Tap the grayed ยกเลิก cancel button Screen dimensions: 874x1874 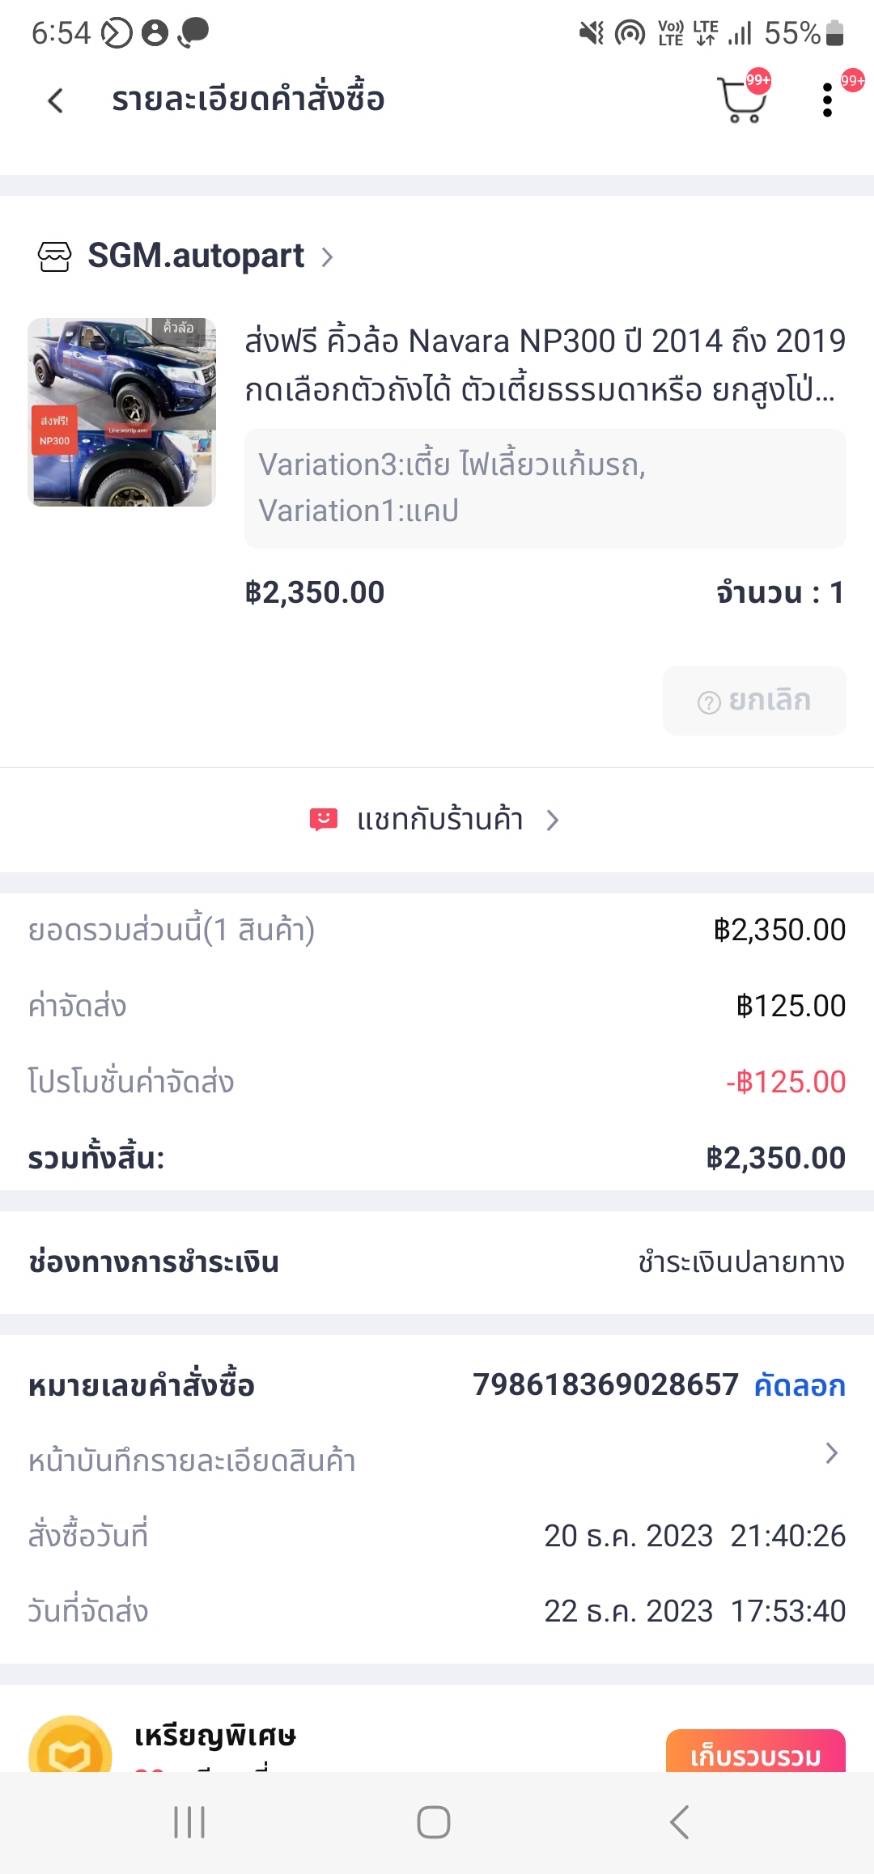pos(754,701)
